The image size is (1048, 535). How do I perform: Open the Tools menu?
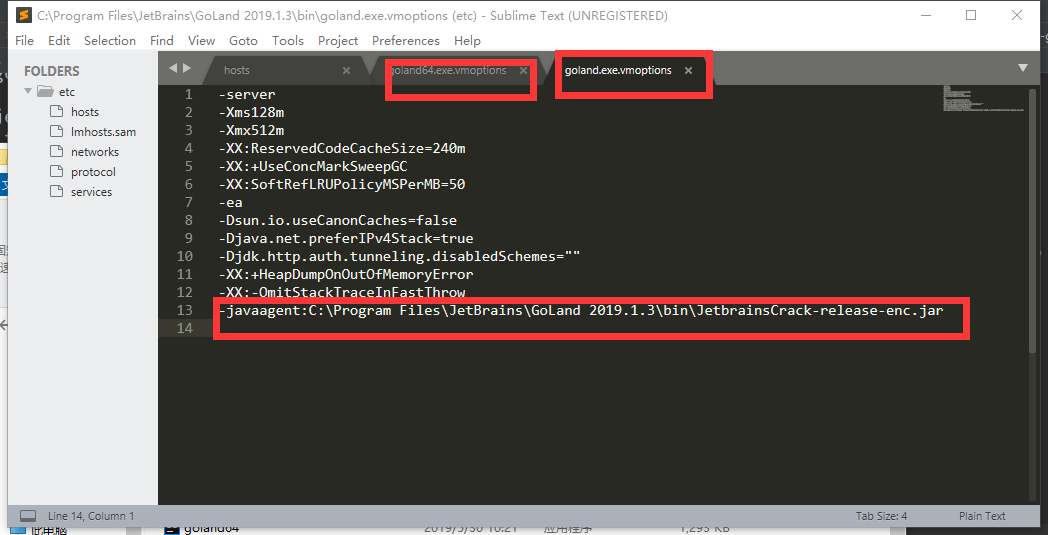[287, 41]
